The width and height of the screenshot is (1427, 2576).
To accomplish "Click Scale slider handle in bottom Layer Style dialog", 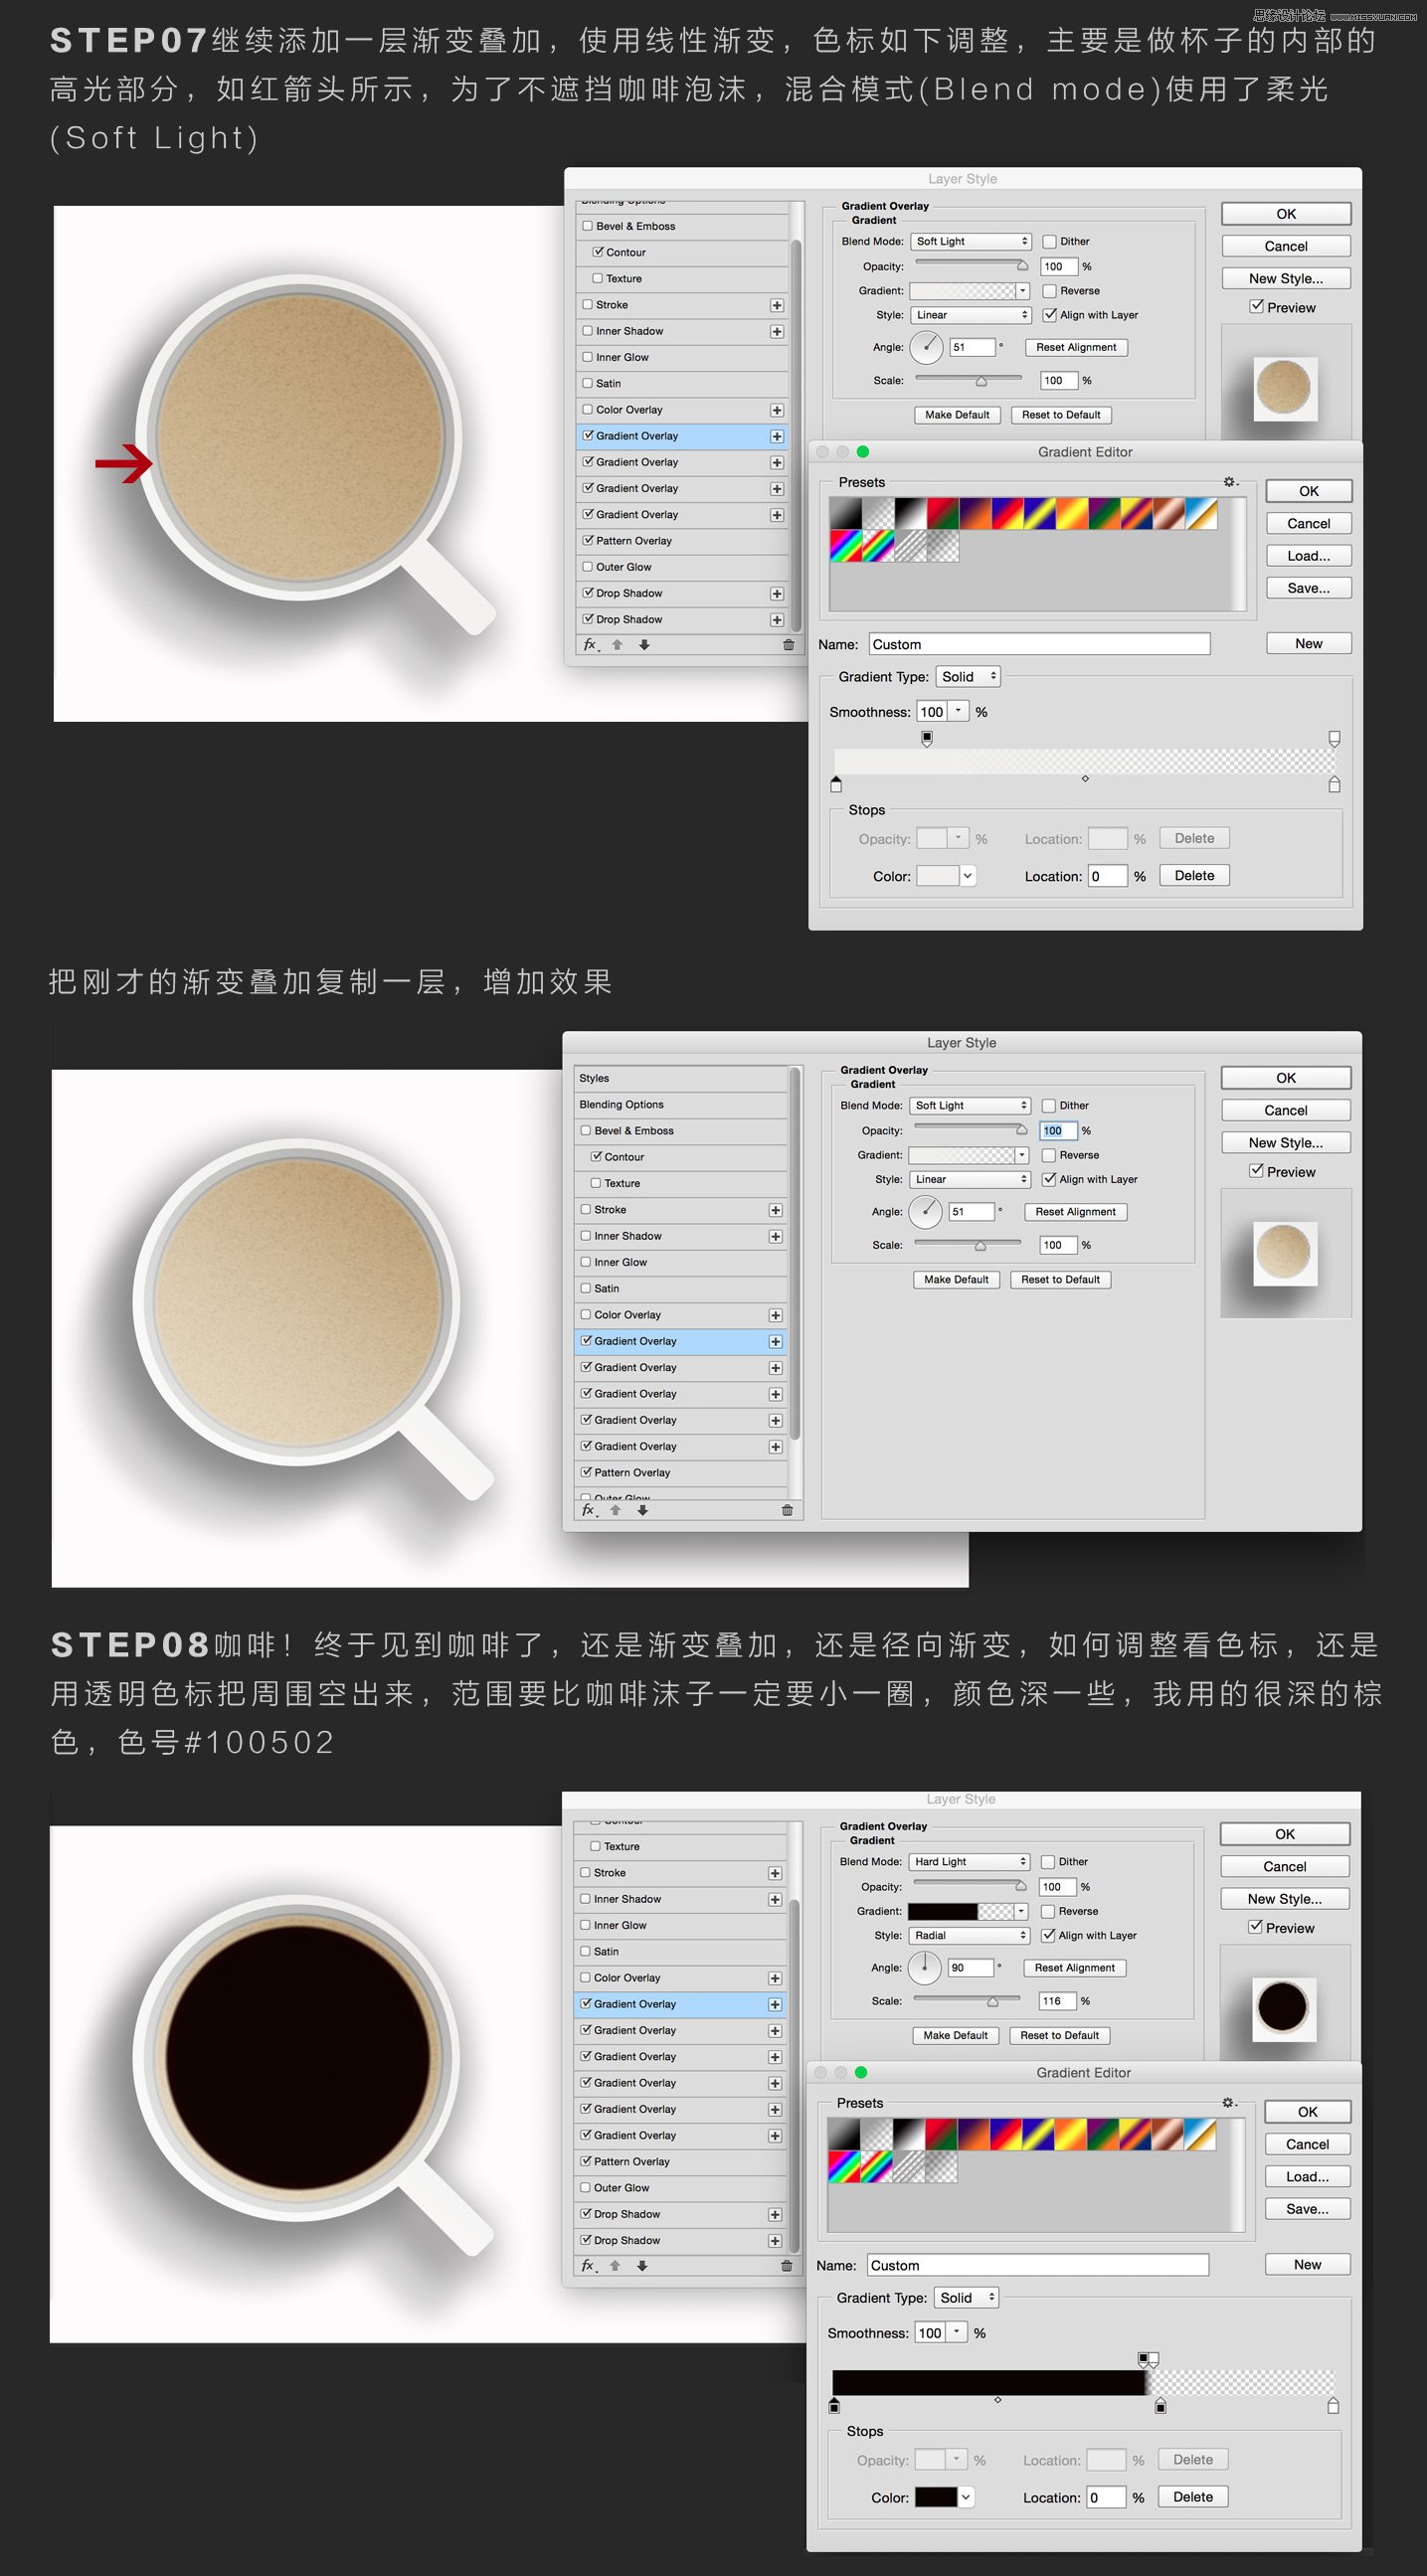I will (x=992, y=2001).
